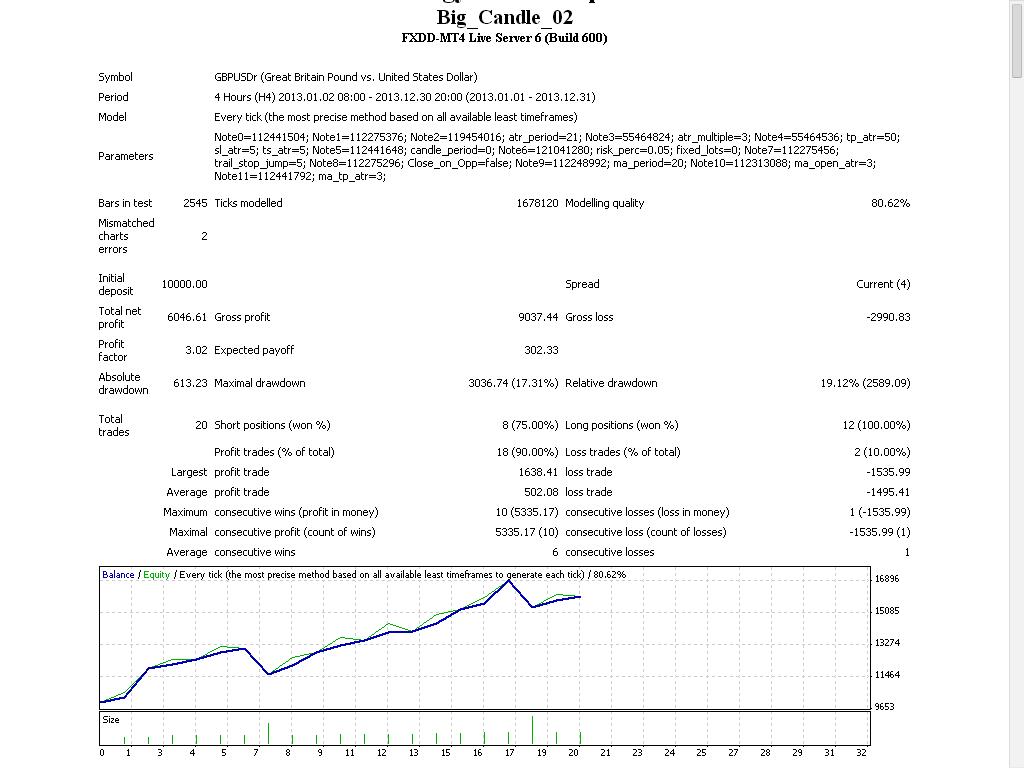Click chart axis value 13274
The width and height of the screenshot is (1024, 768).
coord(887,643)
